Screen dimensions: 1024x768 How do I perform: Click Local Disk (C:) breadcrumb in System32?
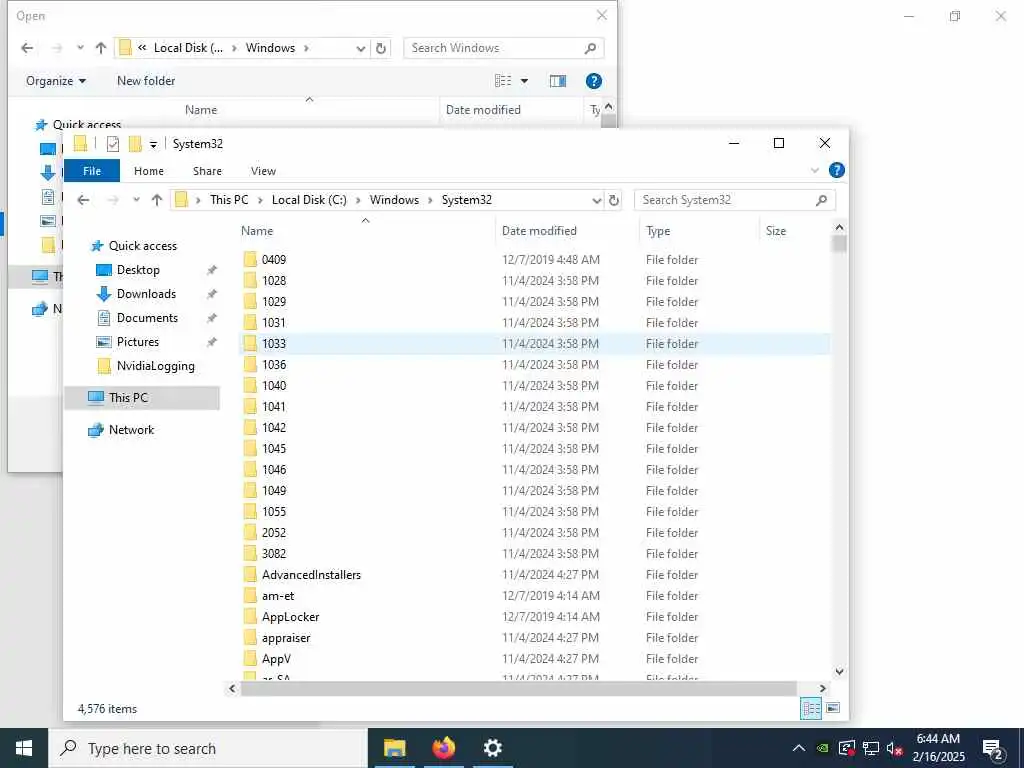click(309, 200)
